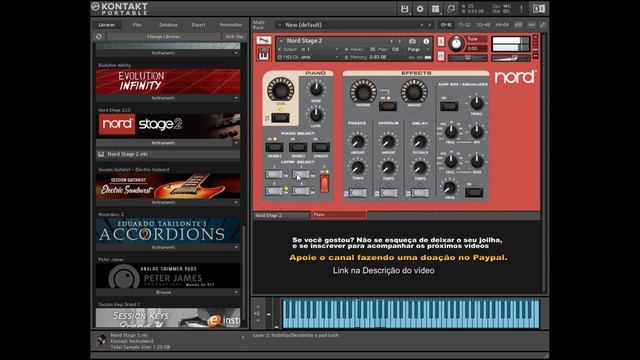Enable the Grand 2 piano select switch
The width and height of the screenshot is (640, 360).
pyautogui.click(x=298, y=147)
